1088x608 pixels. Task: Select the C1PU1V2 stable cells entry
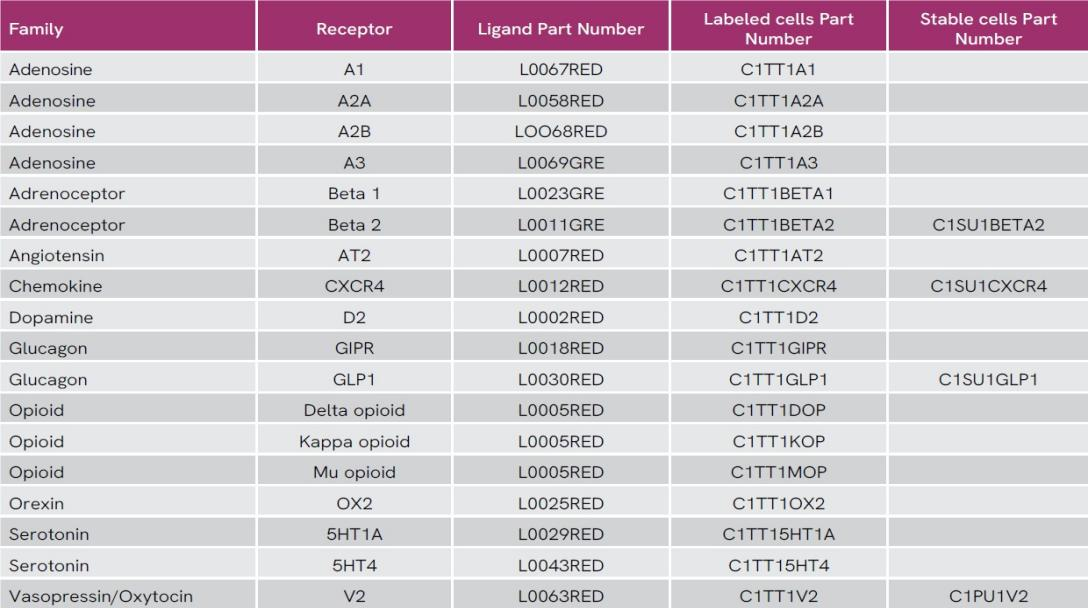coord(988,596)
